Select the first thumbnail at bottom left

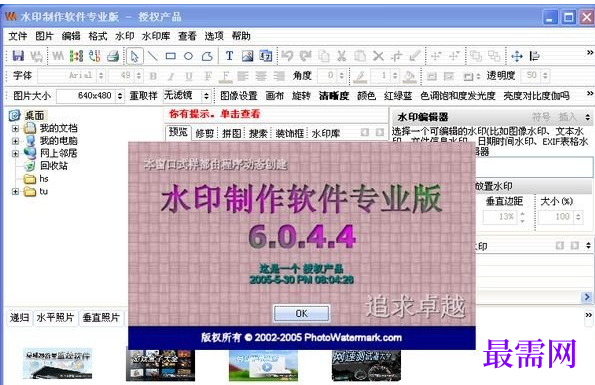tap(57, 363)
